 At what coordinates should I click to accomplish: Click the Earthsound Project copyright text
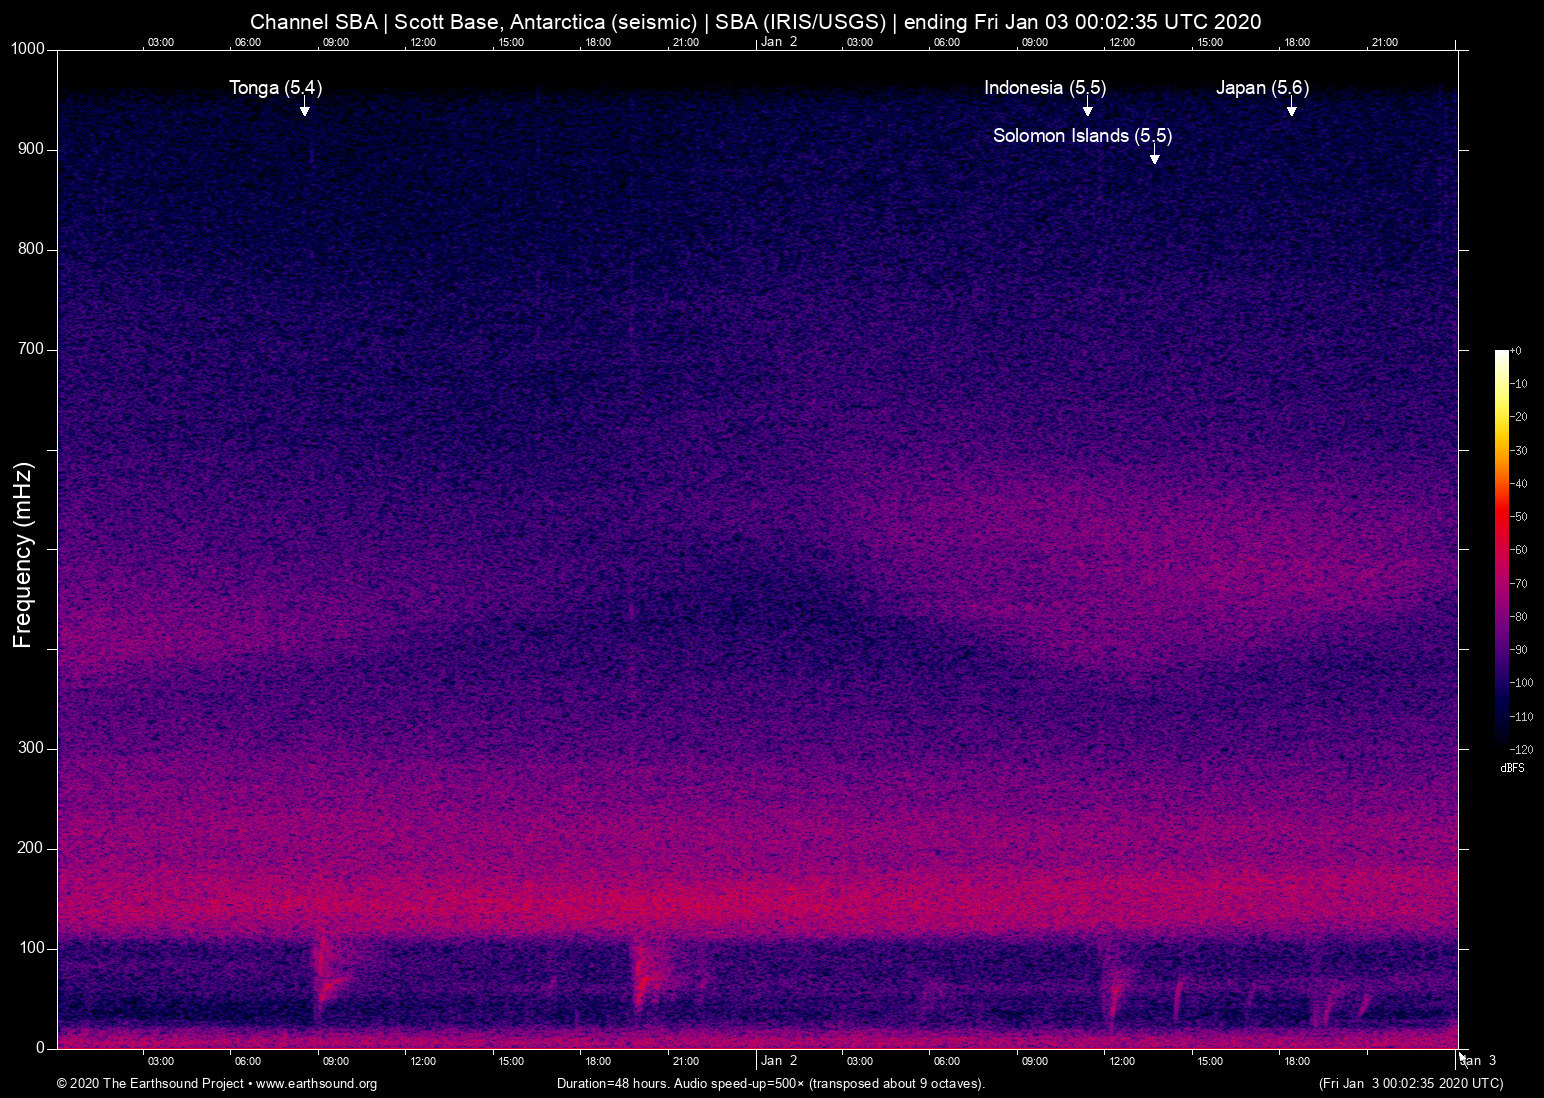coord(150,1084)
